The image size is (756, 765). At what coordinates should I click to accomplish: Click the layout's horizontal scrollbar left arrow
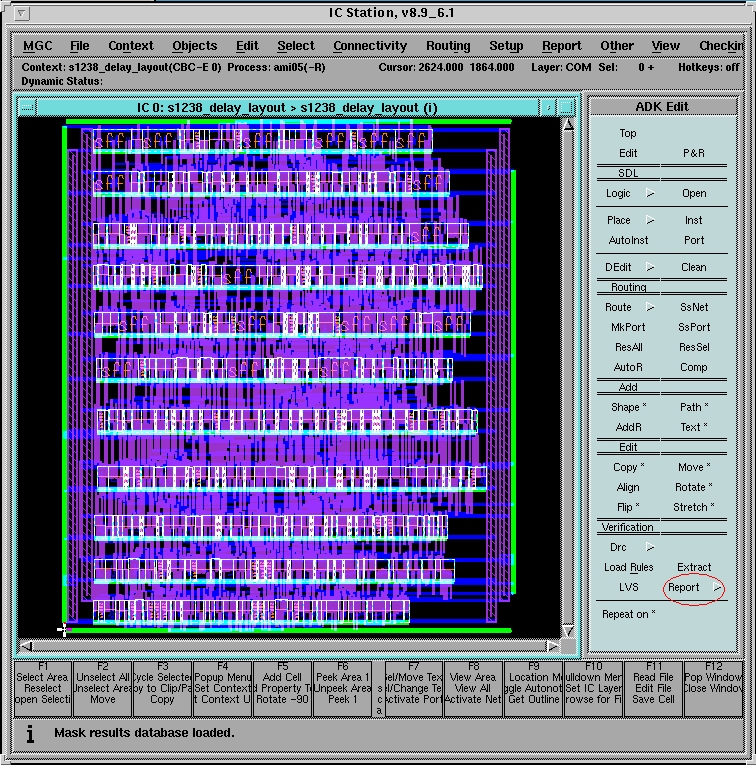click(26, 645)
